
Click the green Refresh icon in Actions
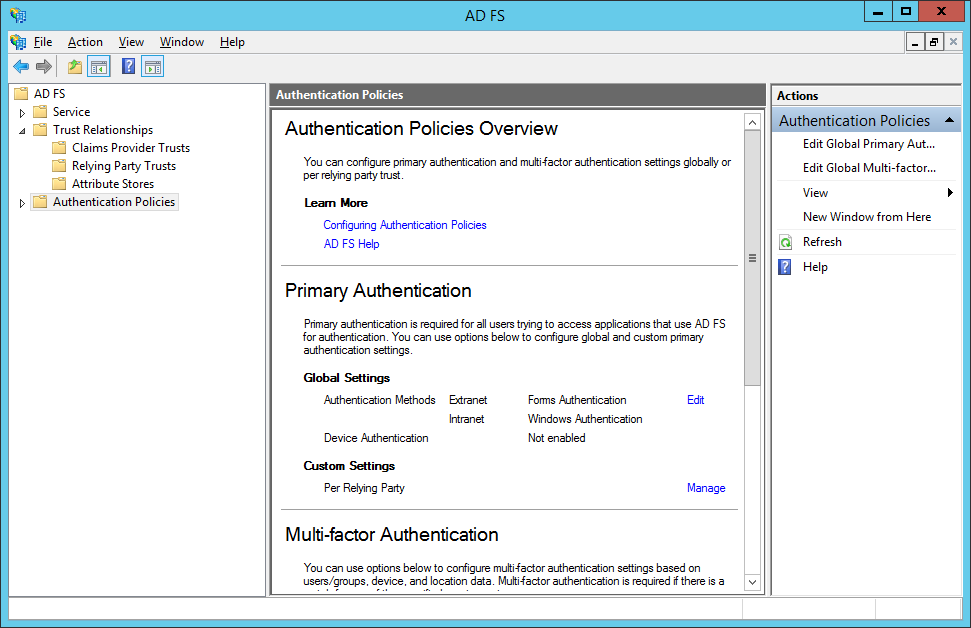[x=785, y=242]
